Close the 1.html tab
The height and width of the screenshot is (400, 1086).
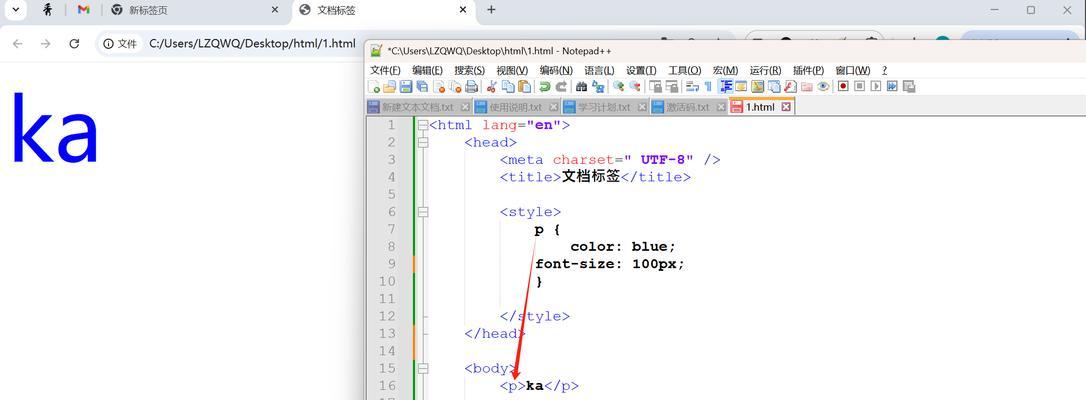click(785, 107)
